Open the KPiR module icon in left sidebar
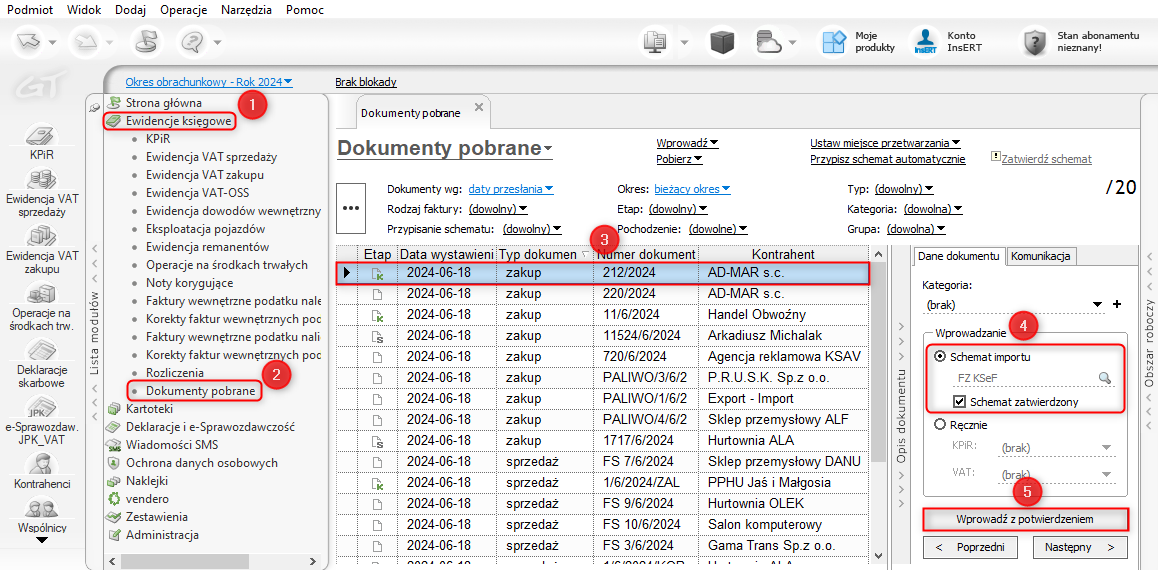Image resolution: width=1158 pixels, height=570 pixels. coord(40,137)
